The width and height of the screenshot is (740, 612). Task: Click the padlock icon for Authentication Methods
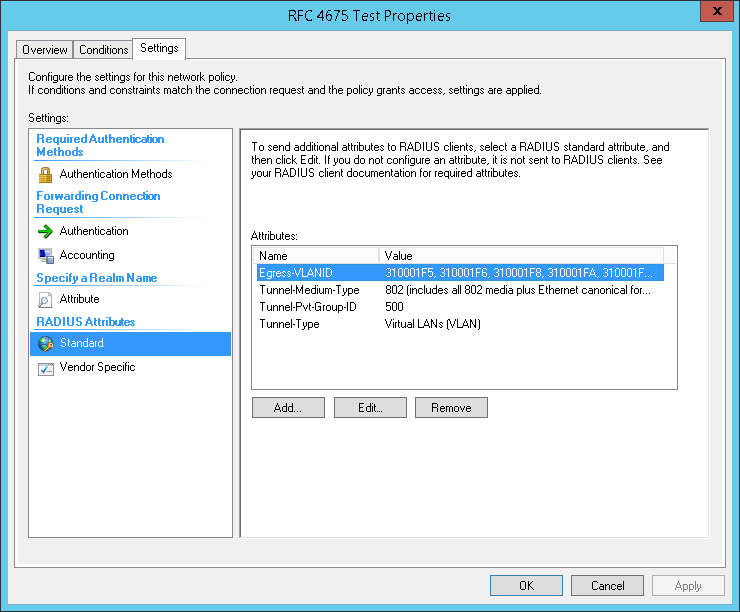pyautogui.click(x=45, y=175)
